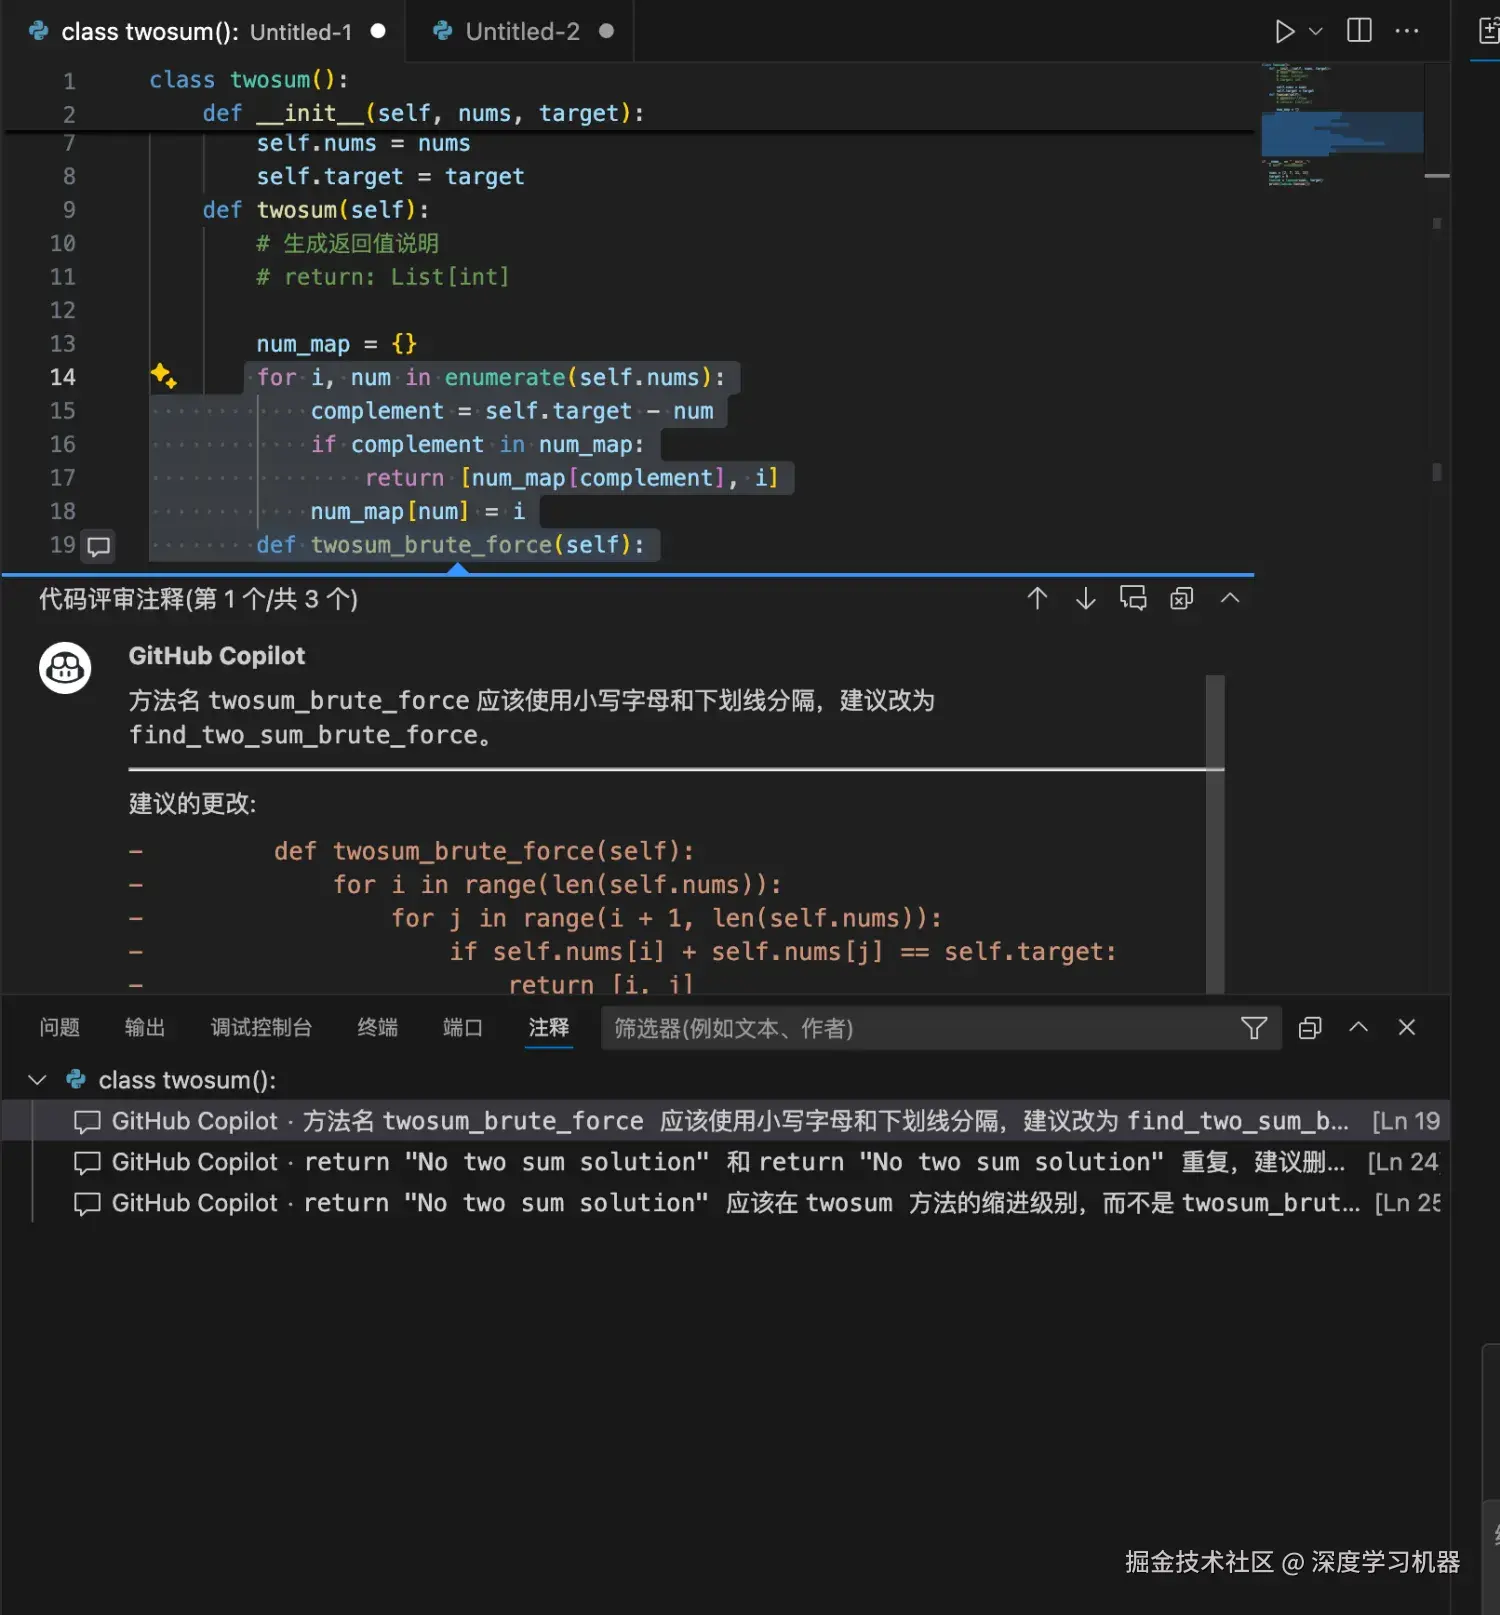Go to the previous review comment

click(1037, 598)
